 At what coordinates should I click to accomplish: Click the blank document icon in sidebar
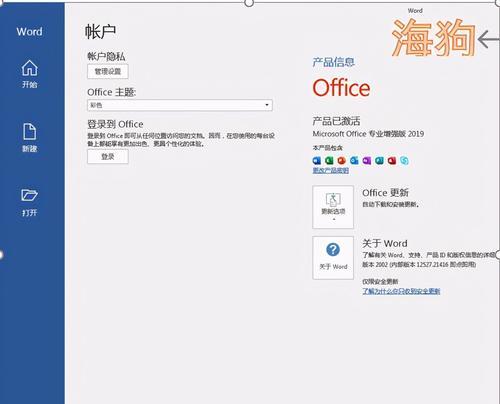pyautogui.click(x=30, y=131)
